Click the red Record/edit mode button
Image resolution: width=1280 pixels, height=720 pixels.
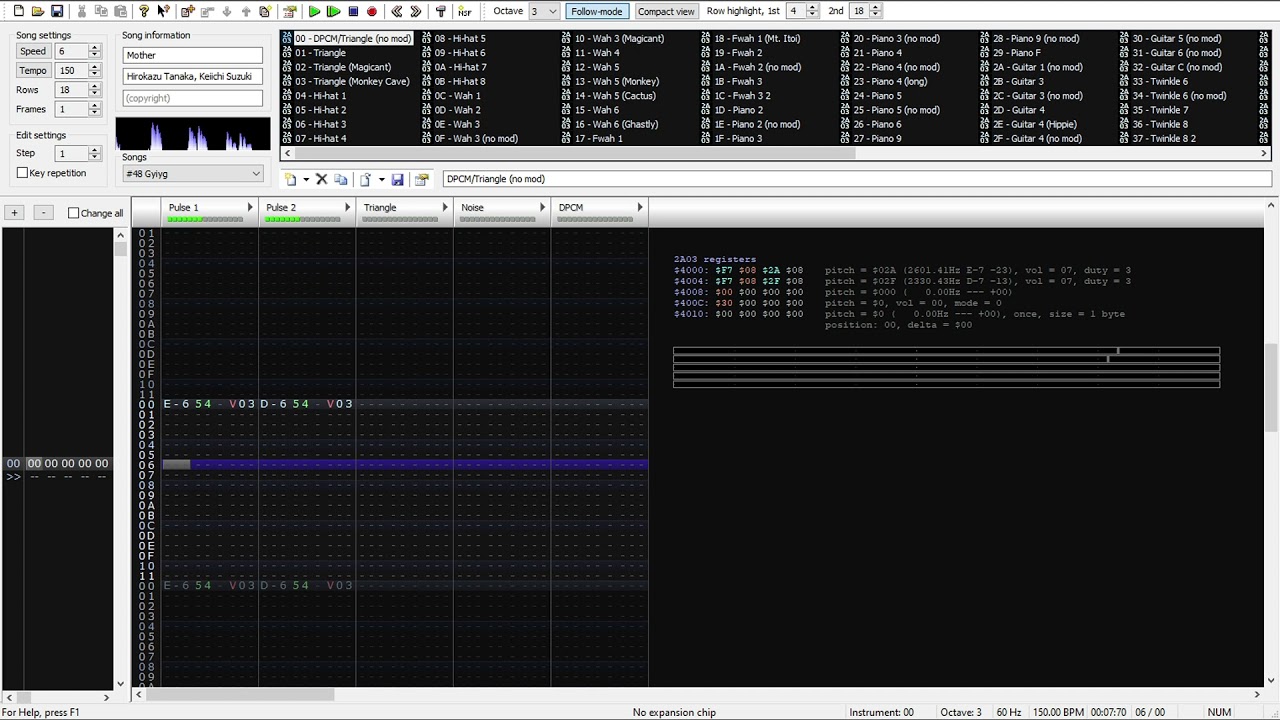click(x=372, y=11)
